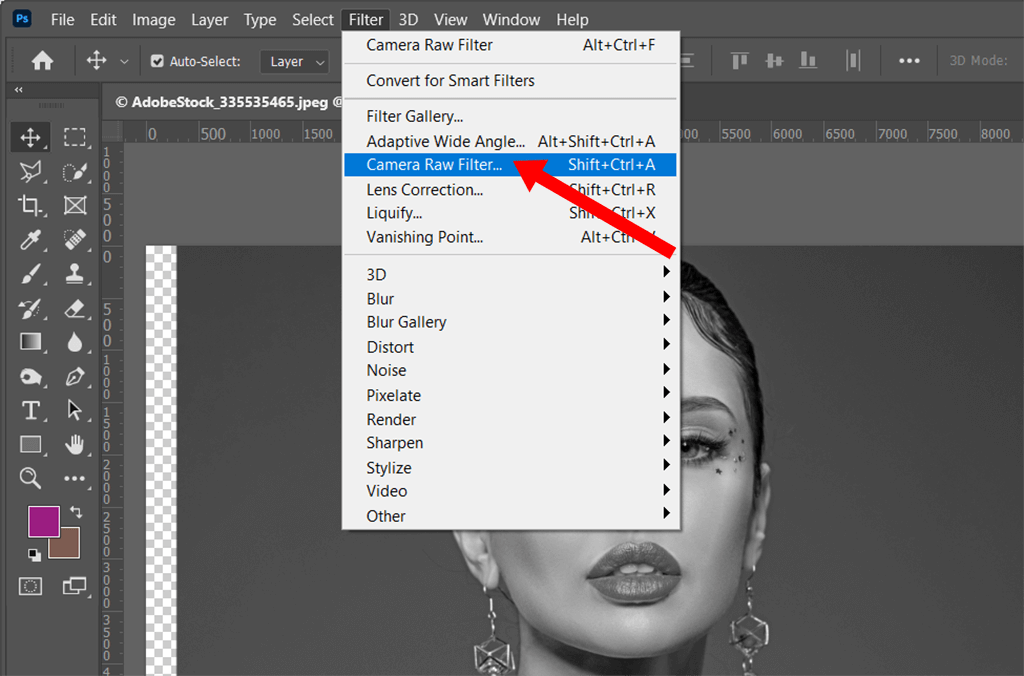Screen dimensions: 1024x676
Task: Open the Stylize submenu
Action: pos(511,468)
